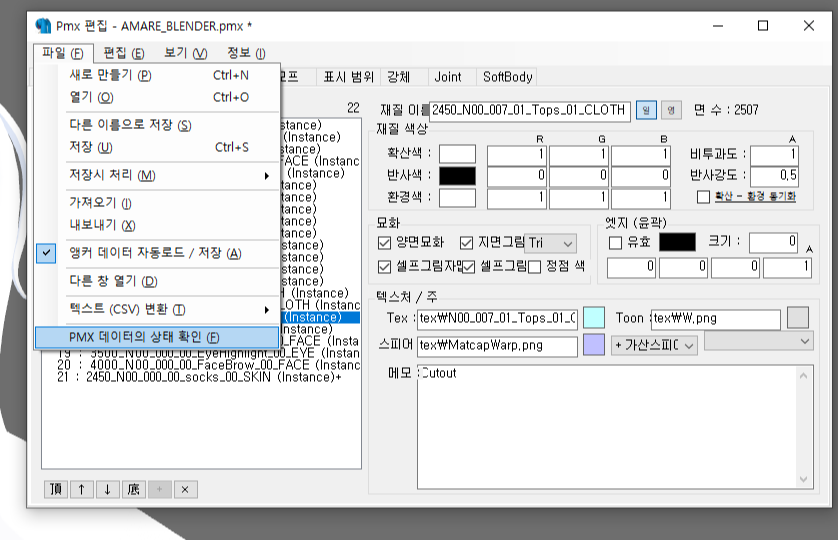Expand the 저장시 처리 (M) submenu

(x=157, y=175)
